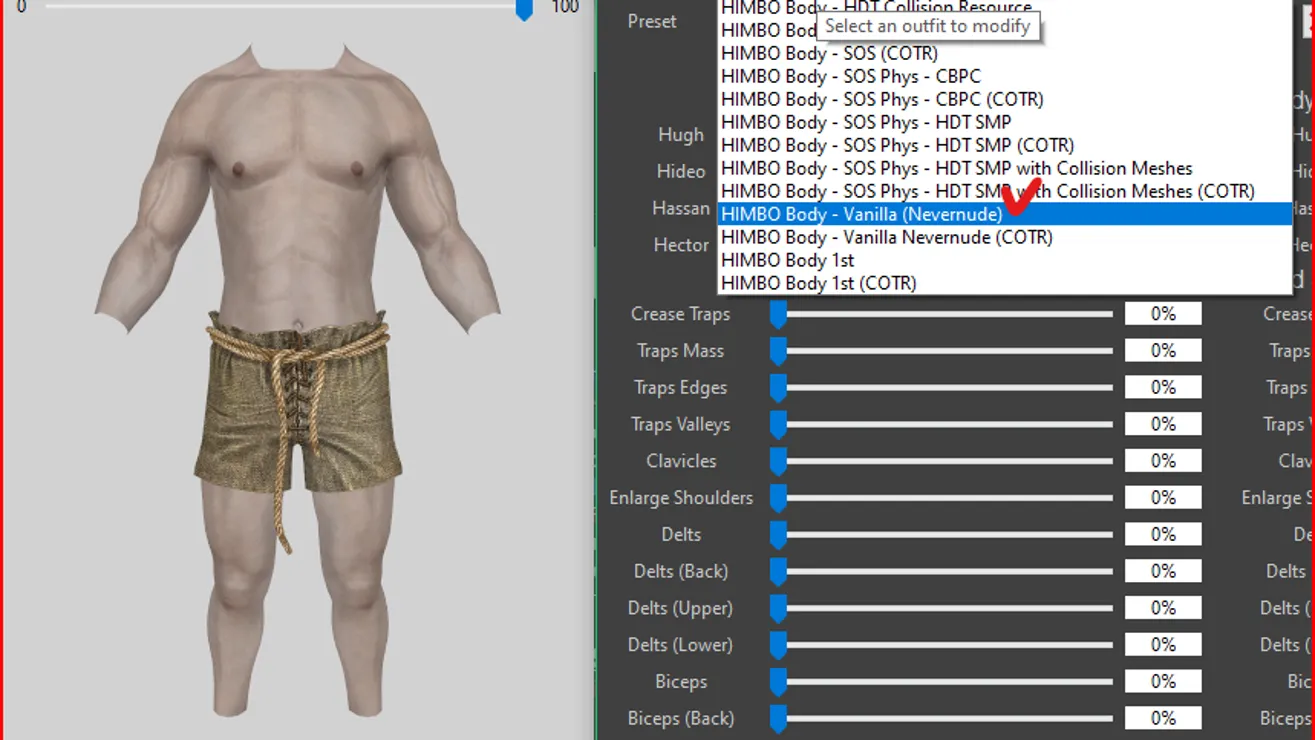1315x740 pixels.
Task: Focus the Delts (Upper) percentage box
Action: point(1162,608)
